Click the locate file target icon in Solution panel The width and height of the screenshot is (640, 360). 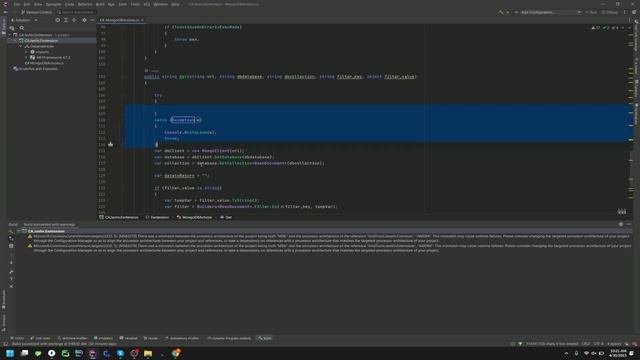[58, 20]
